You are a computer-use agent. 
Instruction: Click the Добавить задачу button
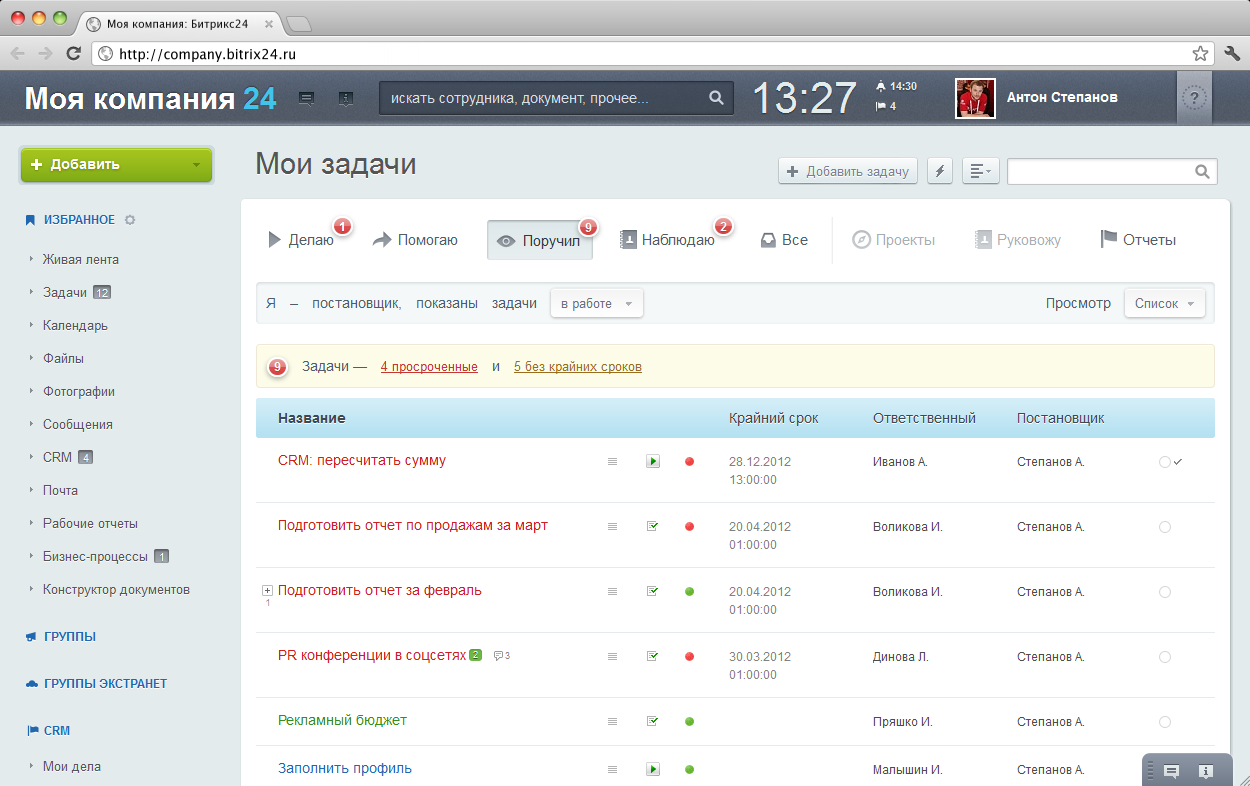coord(848,171)
